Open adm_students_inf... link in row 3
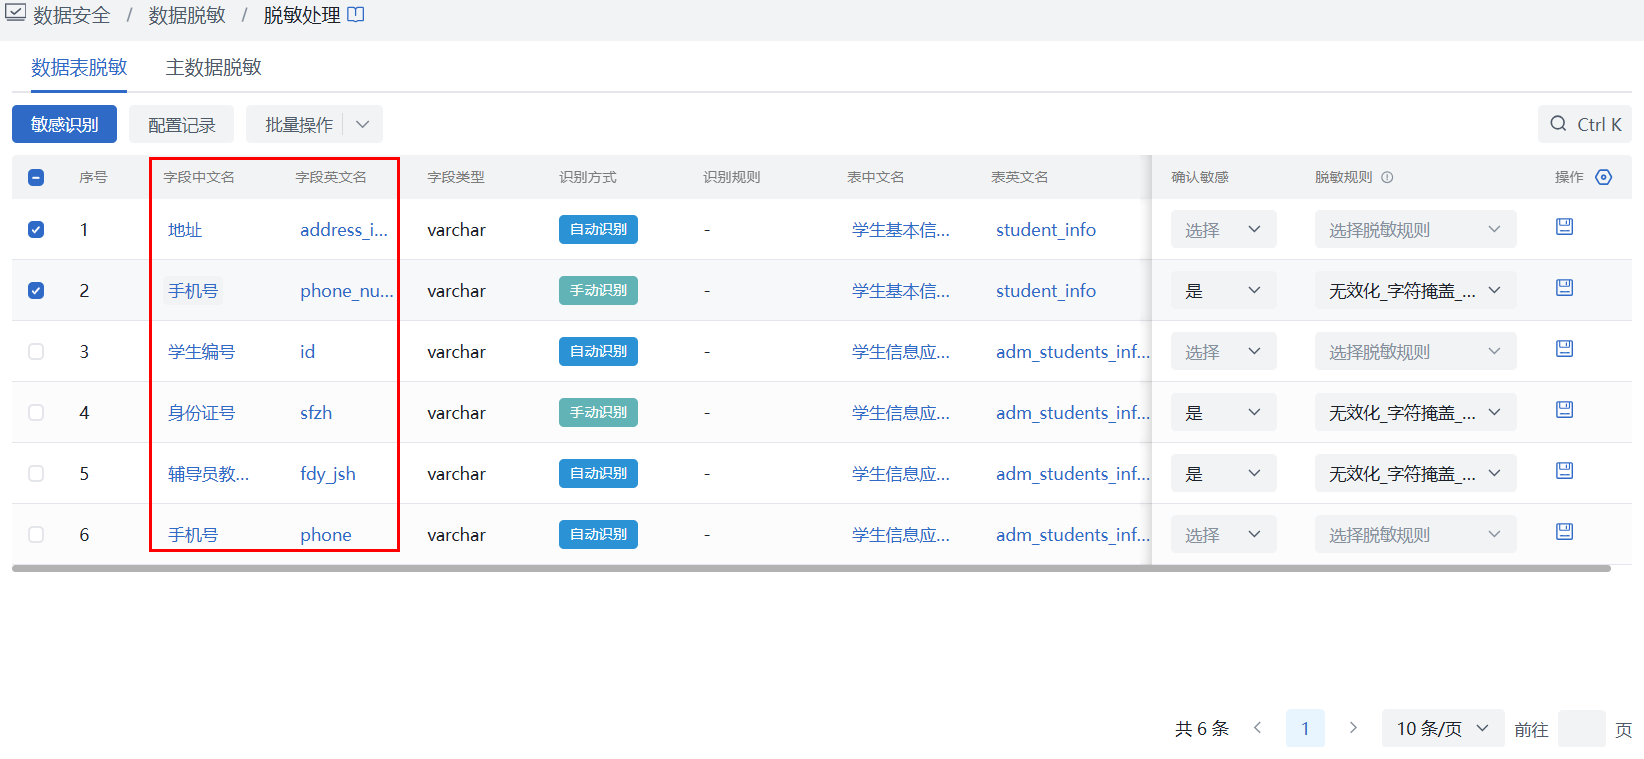This screenshot has width=1644, height=759. [x=1073, y=352]
